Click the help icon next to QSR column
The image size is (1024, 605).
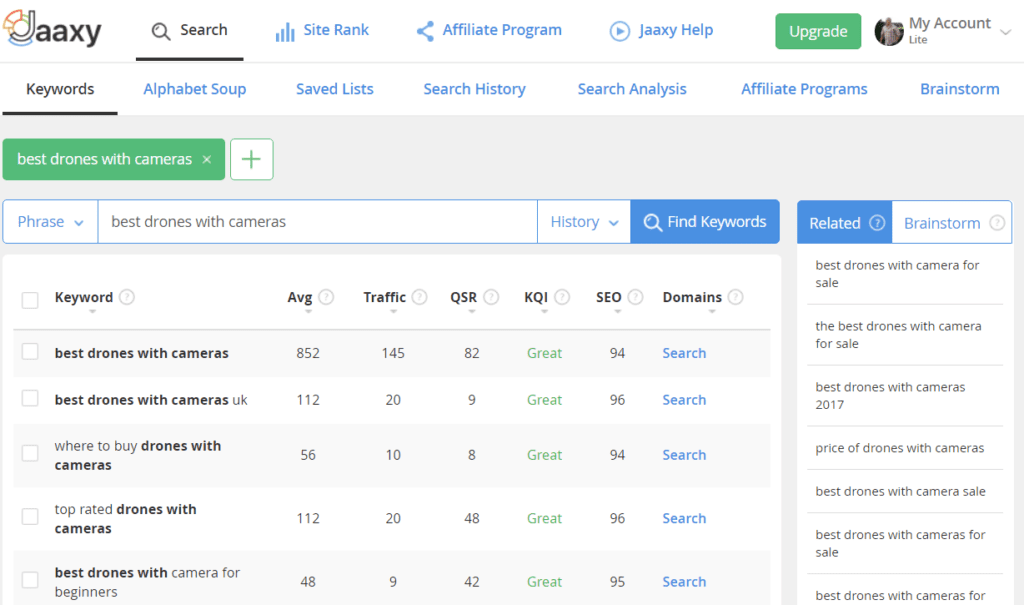491,297
